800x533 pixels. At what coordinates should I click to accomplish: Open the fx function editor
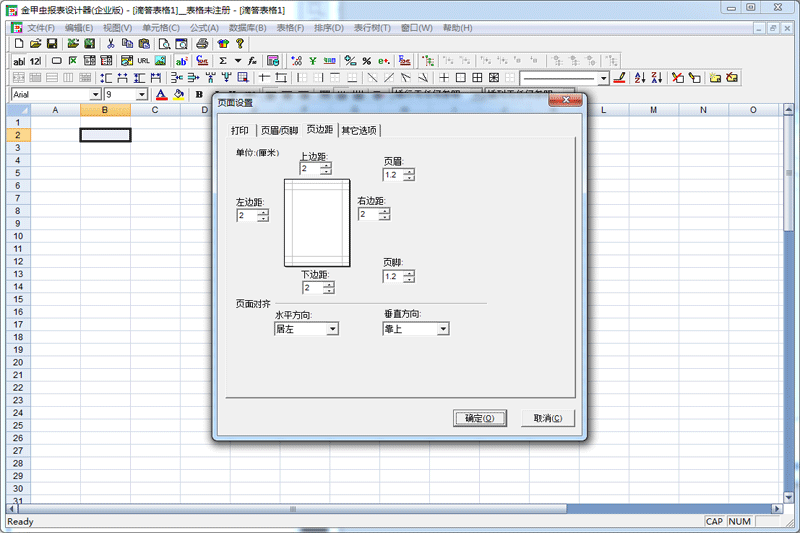point(253,61)
